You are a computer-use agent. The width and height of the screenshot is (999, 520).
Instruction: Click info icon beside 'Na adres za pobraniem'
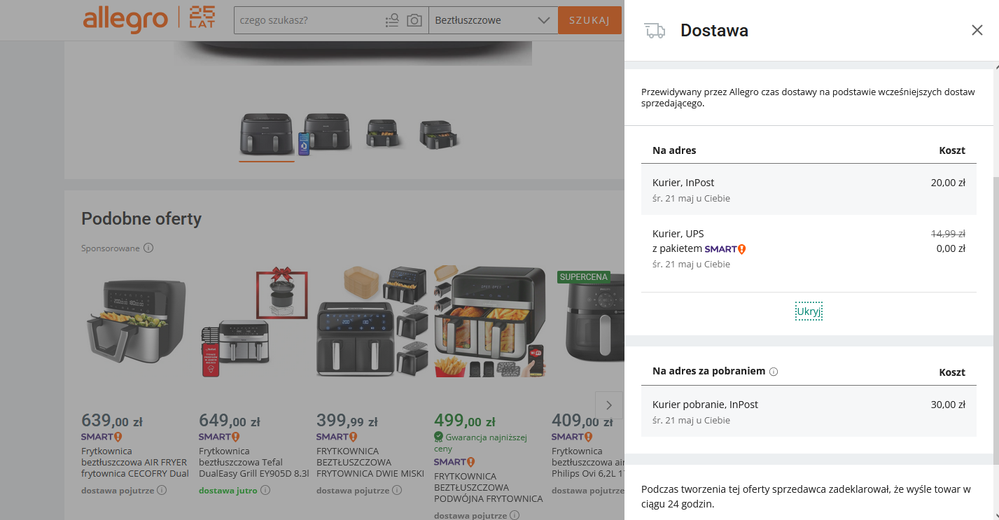coord(773,372)
